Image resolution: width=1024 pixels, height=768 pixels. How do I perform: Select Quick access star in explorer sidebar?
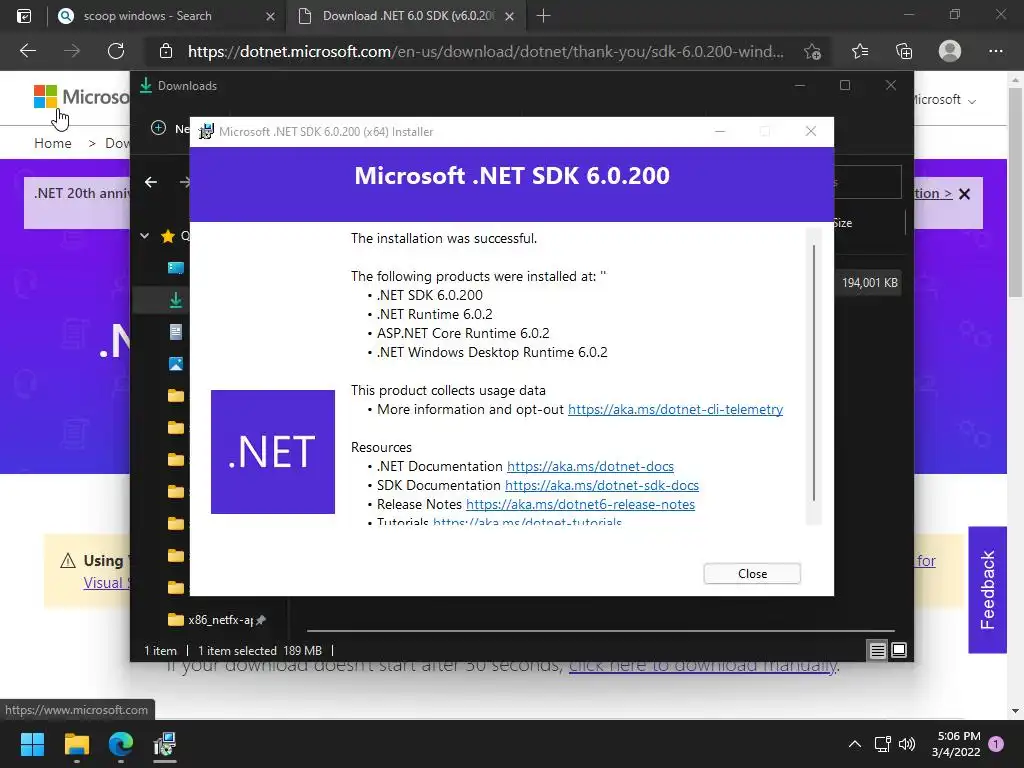168,236
